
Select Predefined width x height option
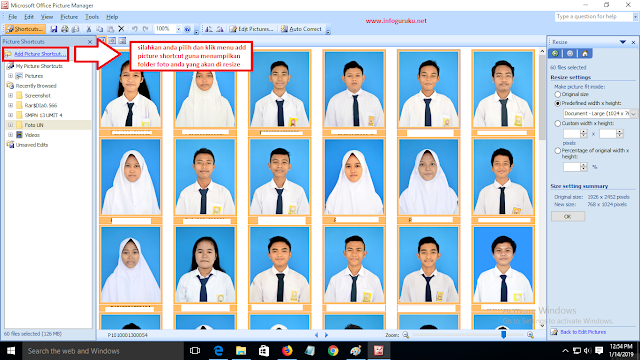[558, 103]
